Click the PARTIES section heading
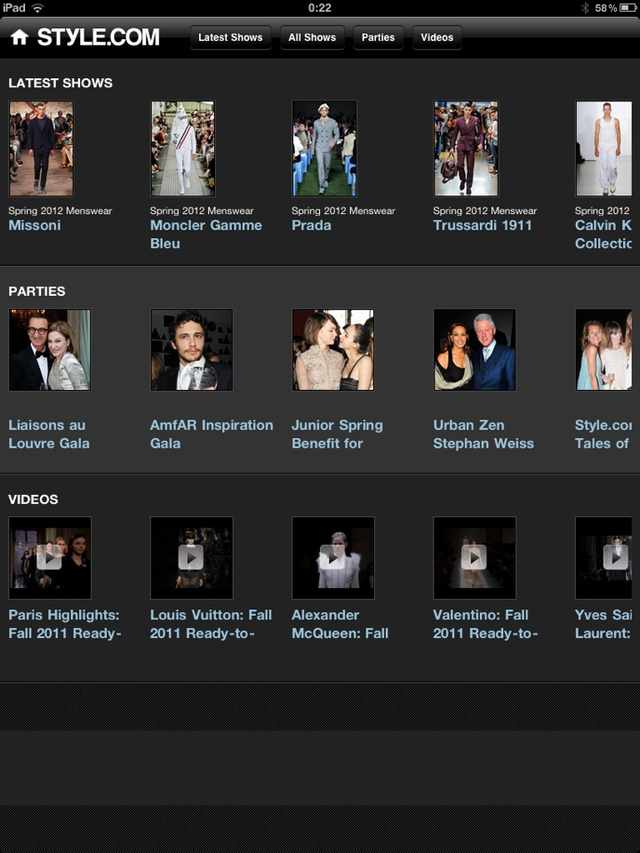Screen dimensions: 640x853 (x=37, y=291)
